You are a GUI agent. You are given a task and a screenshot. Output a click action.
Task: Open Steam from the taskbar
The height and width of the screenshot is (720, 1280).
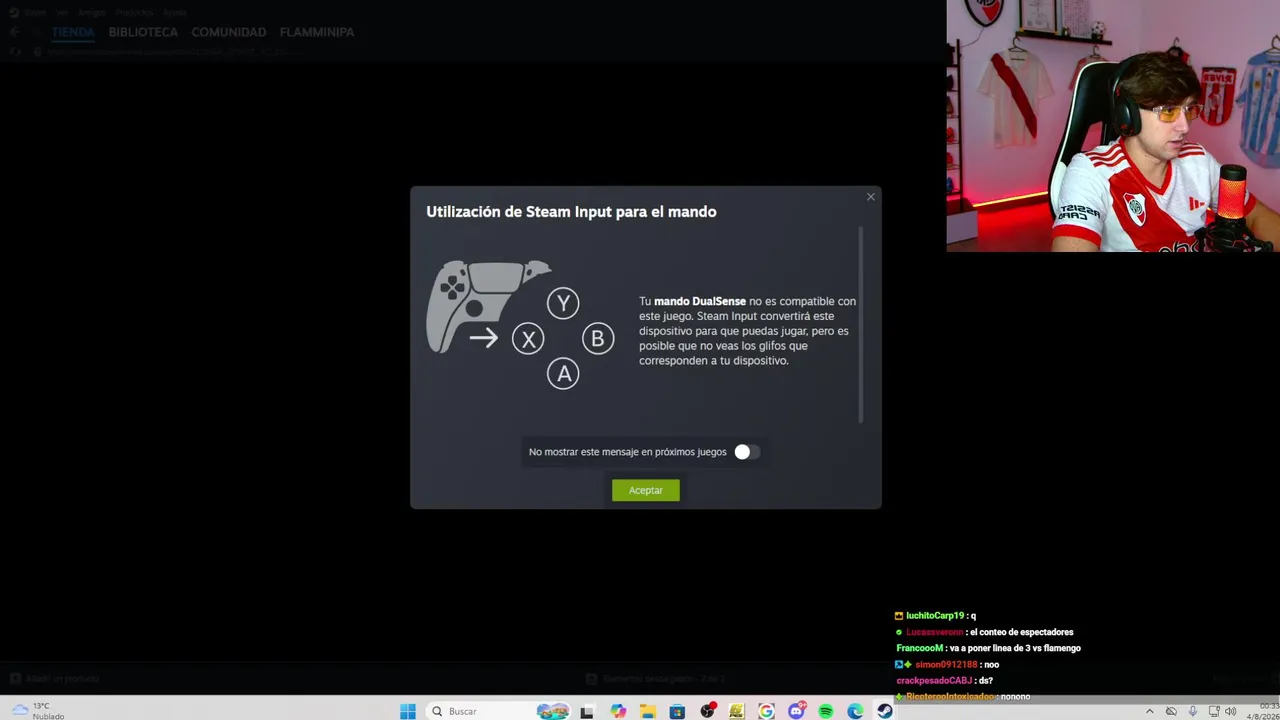(x=885, y=711)
